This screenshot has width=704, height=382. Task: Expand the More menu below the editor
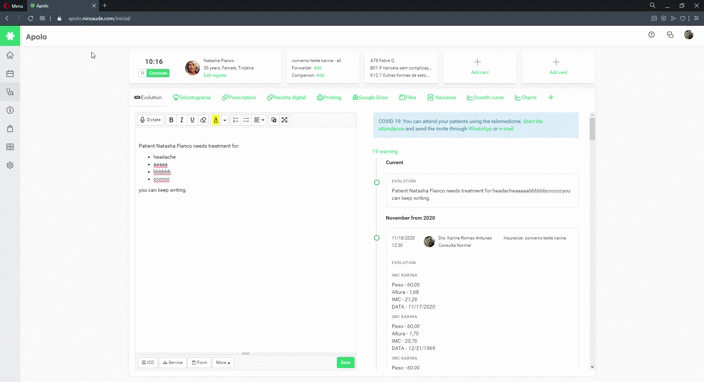223,362
